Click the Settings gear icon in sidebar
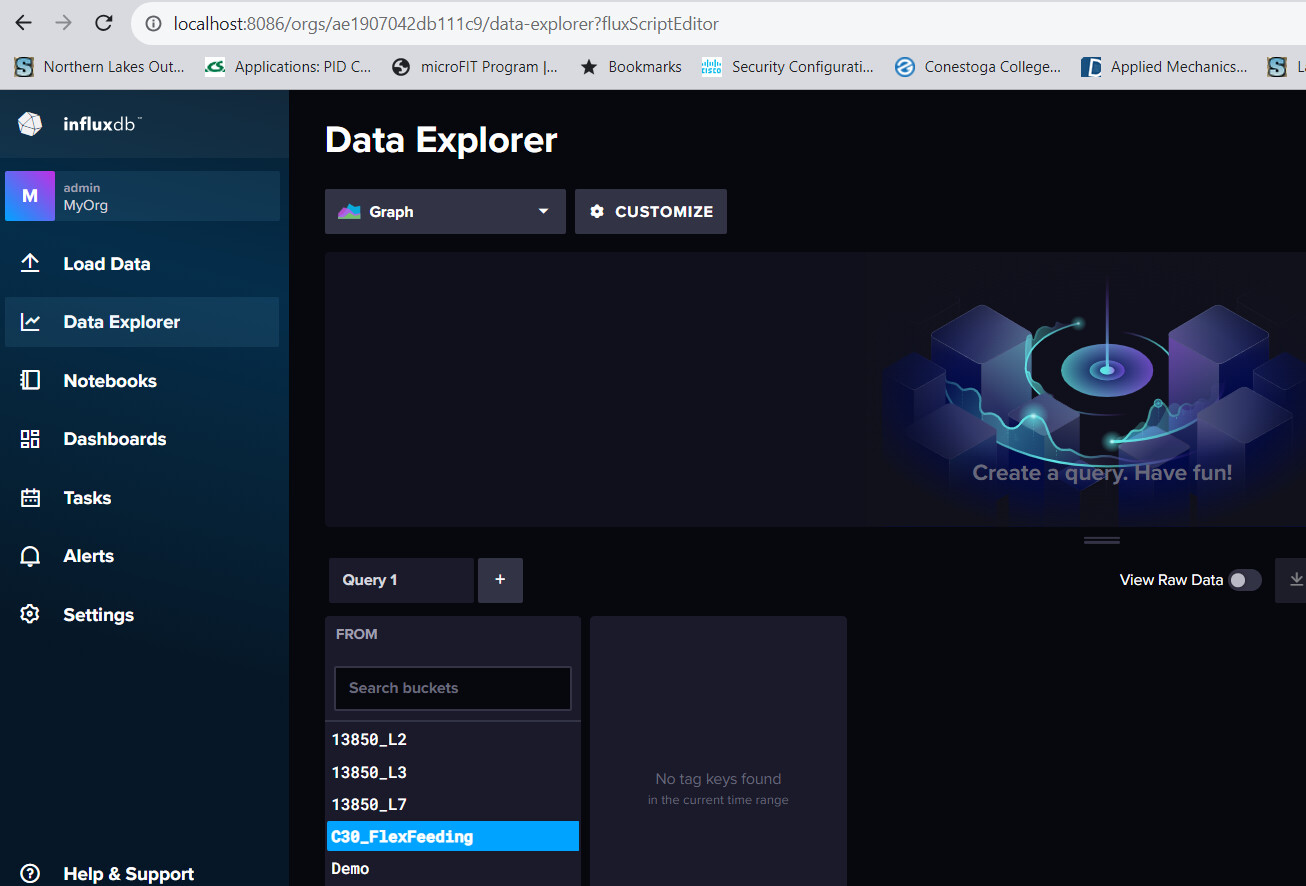The height and width of the screenshot is (886, 1306). [x=30, y=614]
